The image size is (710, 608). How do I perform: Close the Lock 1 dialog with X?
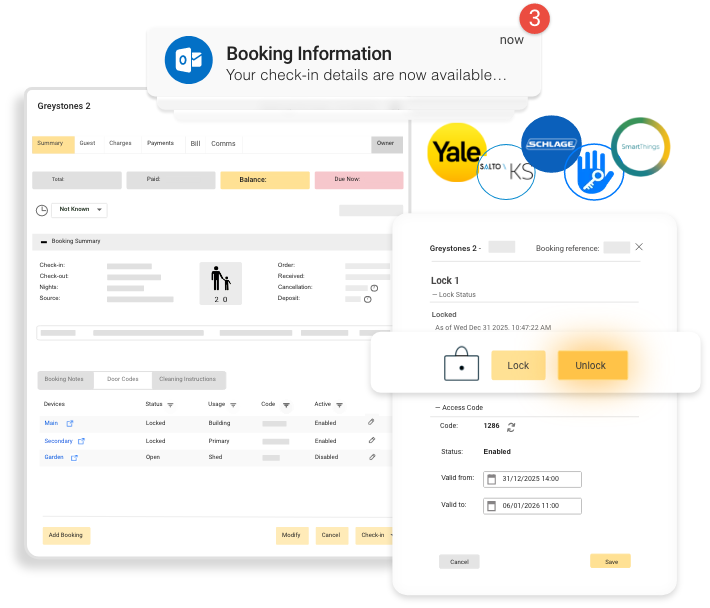(x=639, y=247)
